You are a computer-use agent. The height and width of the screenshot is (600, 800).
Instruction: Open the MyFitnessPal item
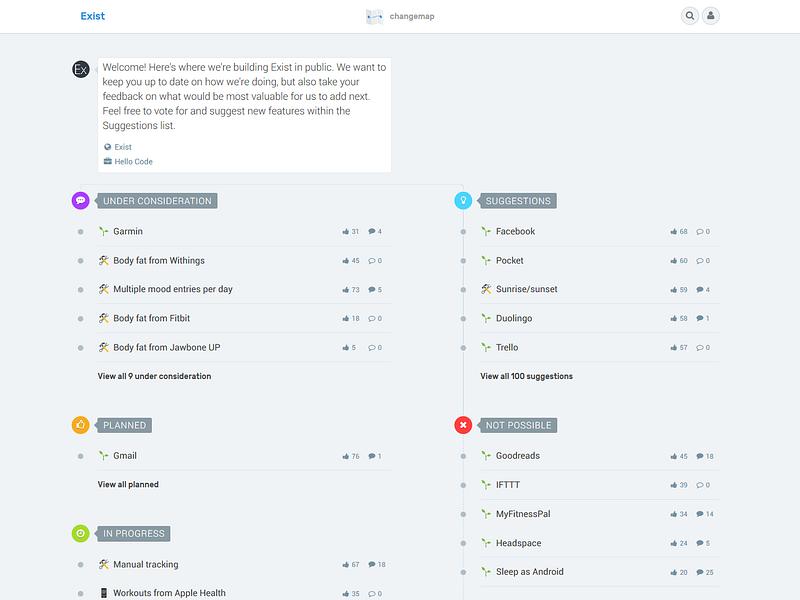523,514
